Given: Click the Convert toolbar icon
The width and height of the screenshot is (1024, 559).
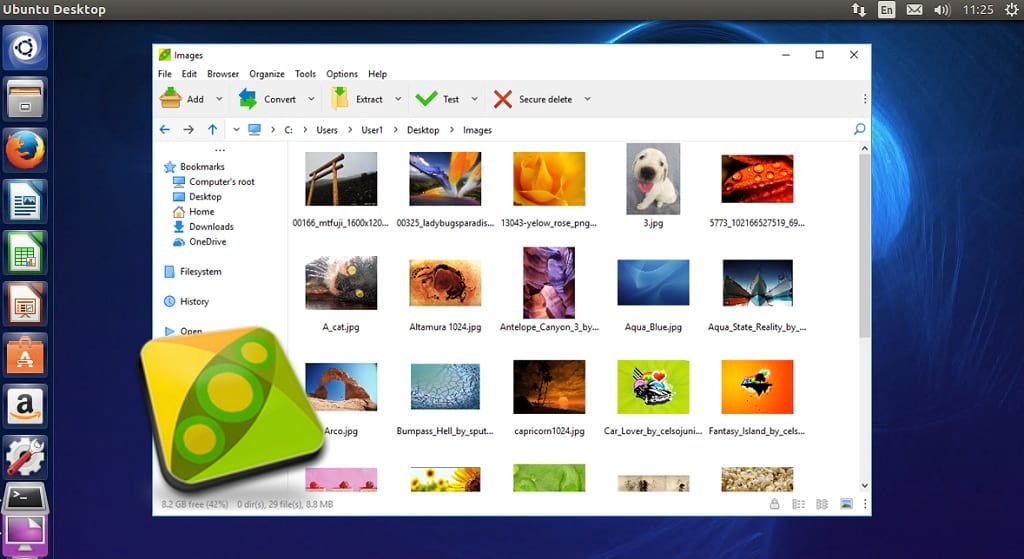Looking at the screenshot, I should point(248,99).
